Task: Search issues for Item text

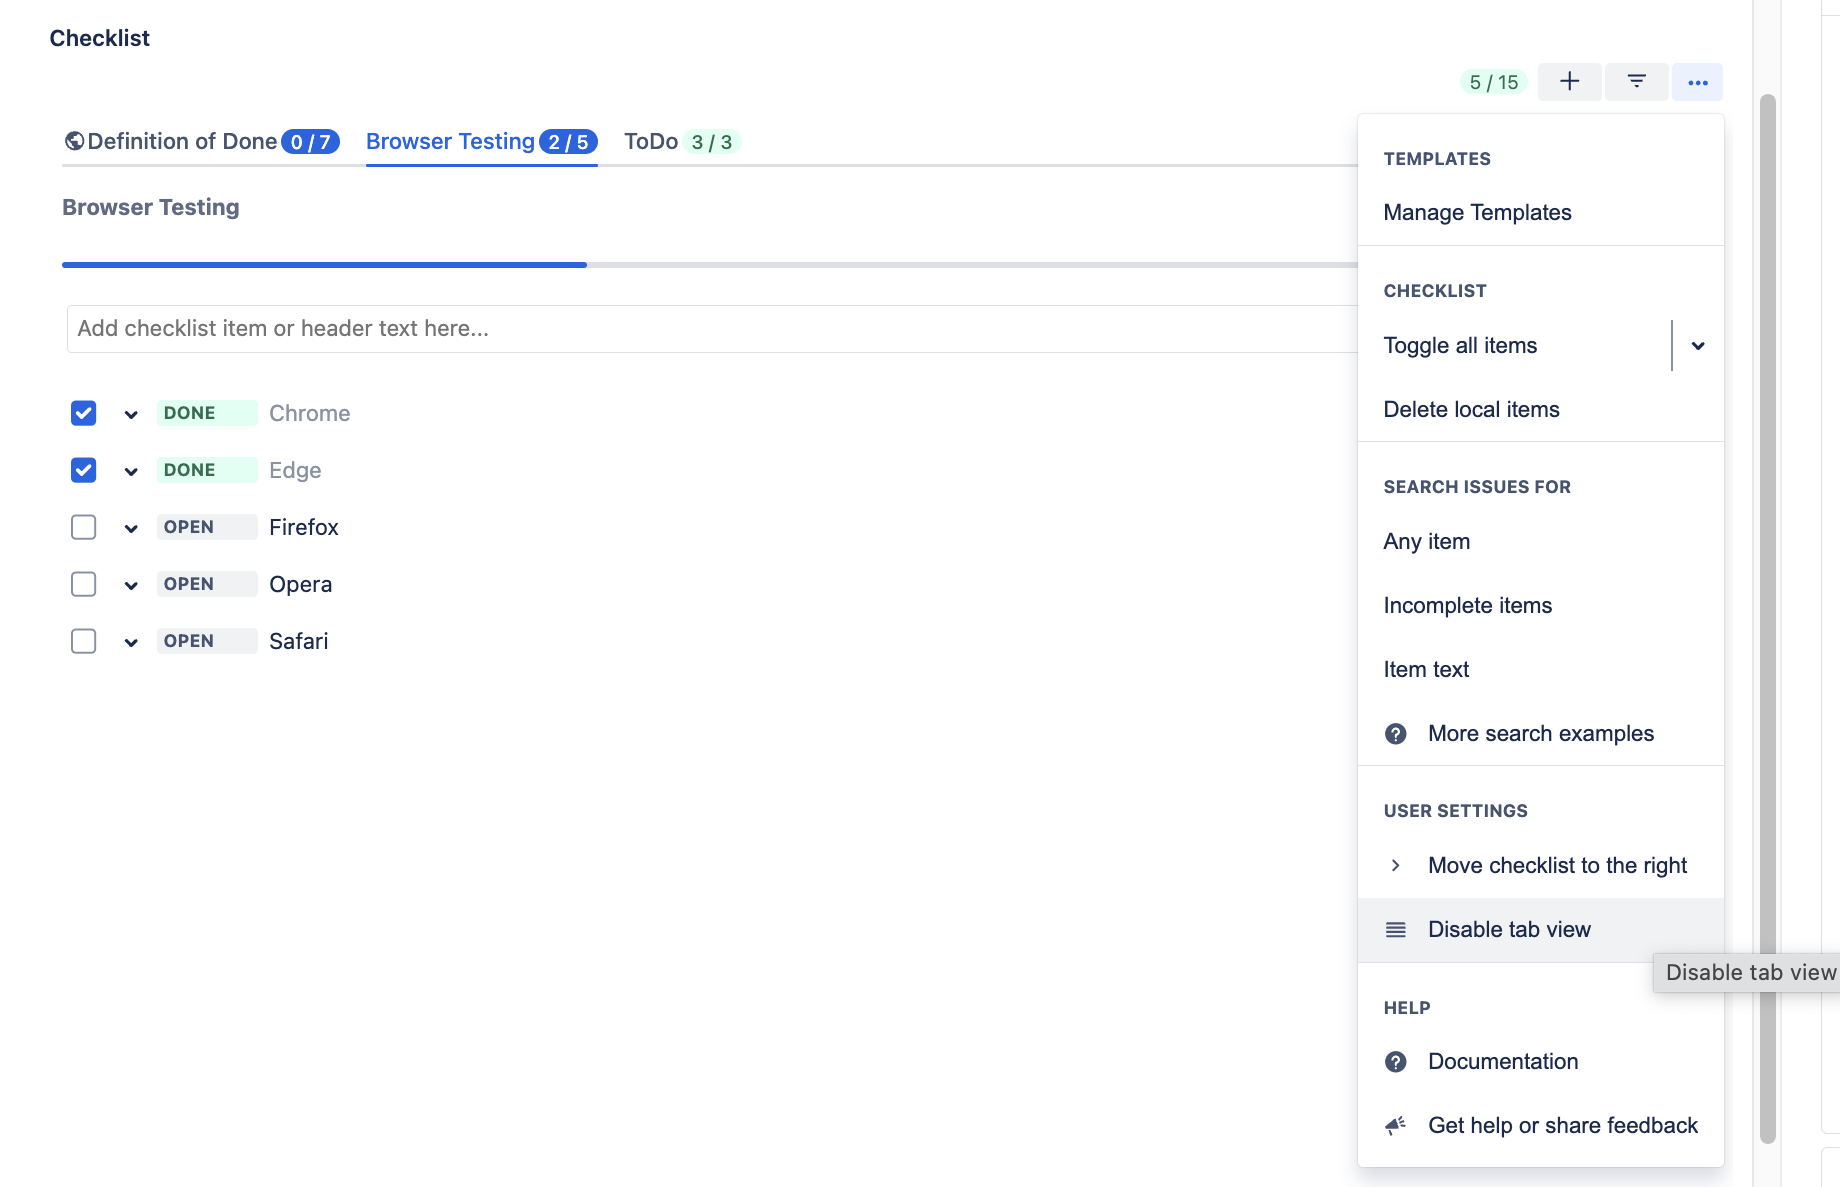Action: (x=1540, y=670)
